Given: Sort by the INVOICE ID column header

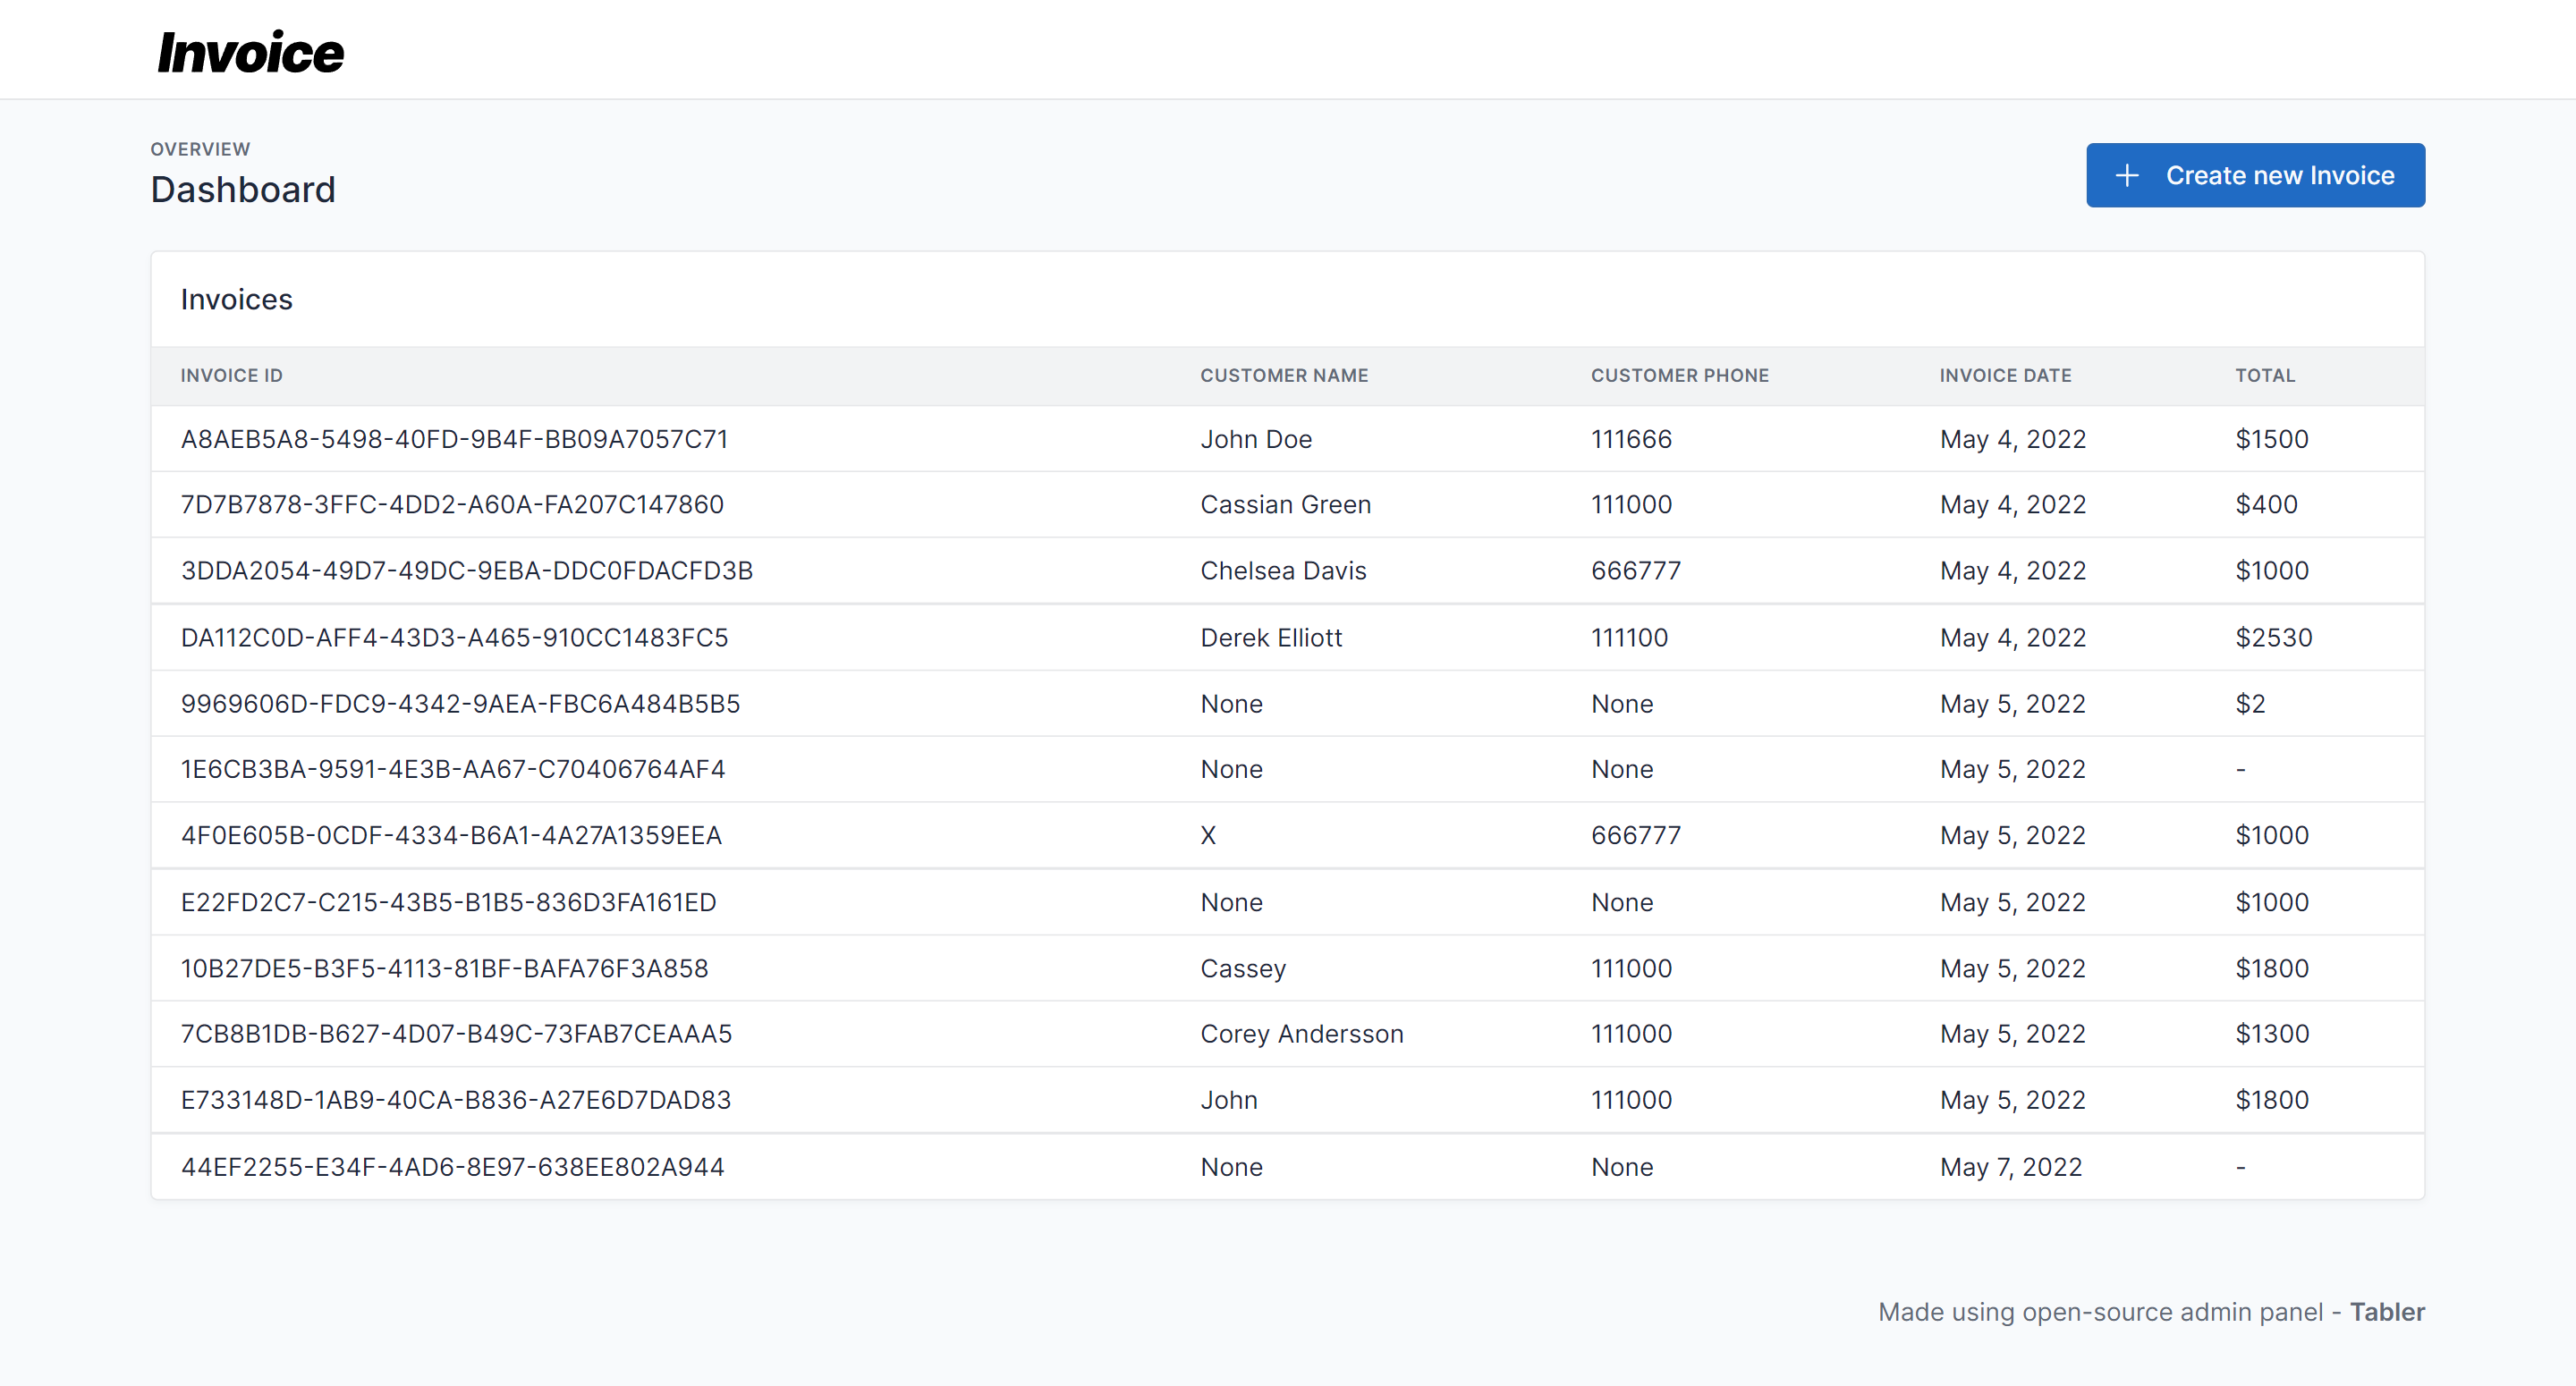Looking at the screenshot, I should coord(231,375).
